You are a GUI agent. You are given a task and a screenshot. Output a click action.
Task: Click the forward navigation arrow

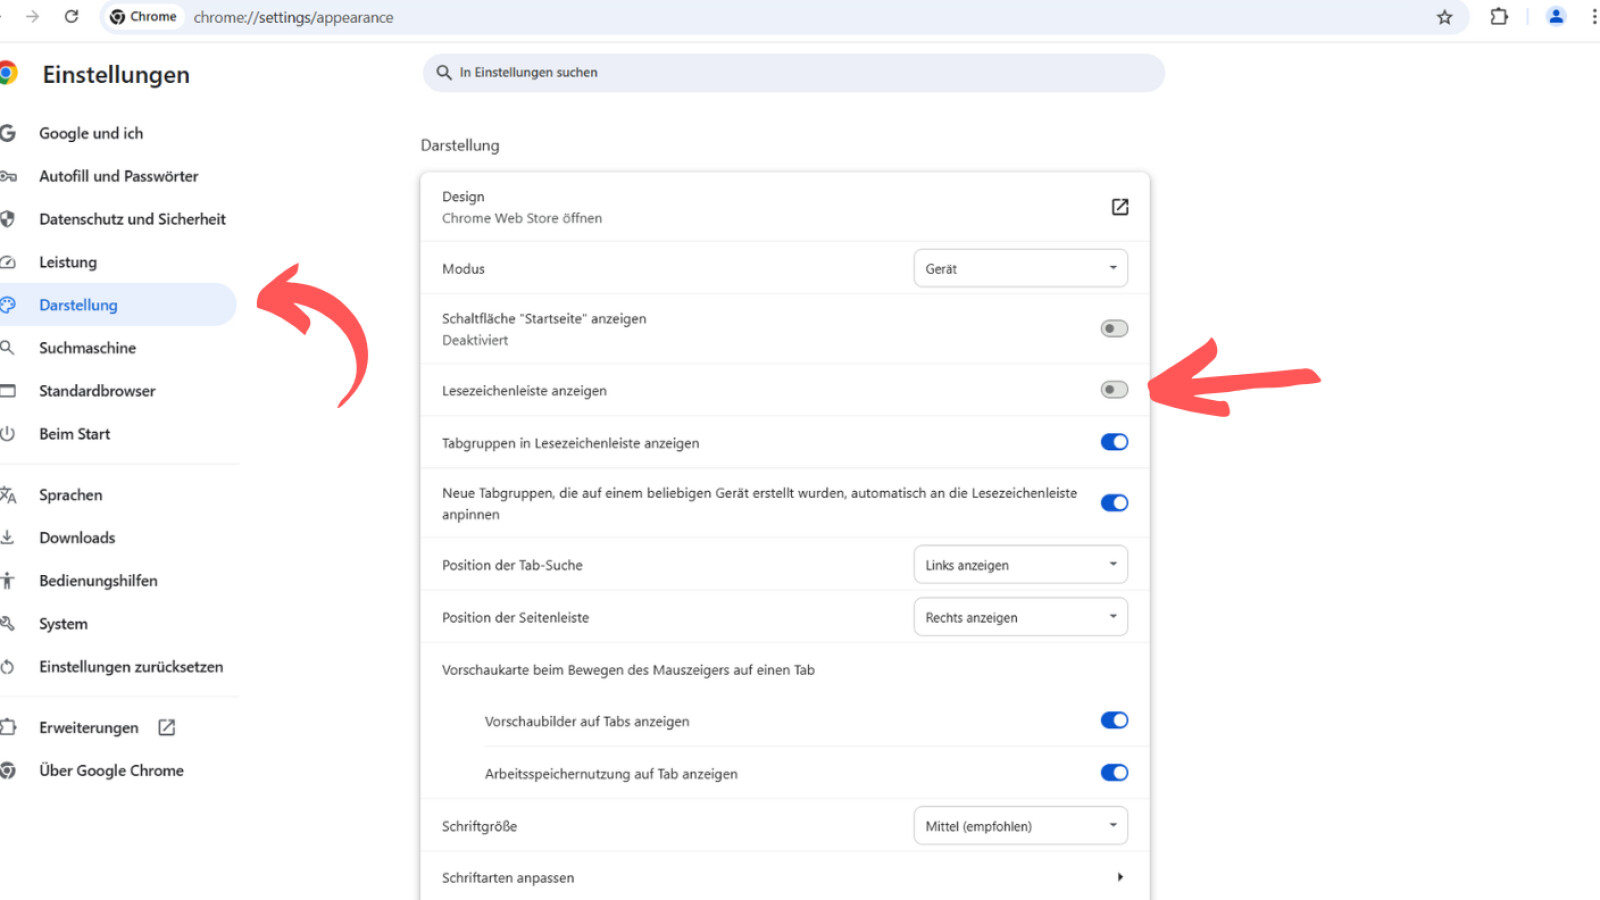32,17
